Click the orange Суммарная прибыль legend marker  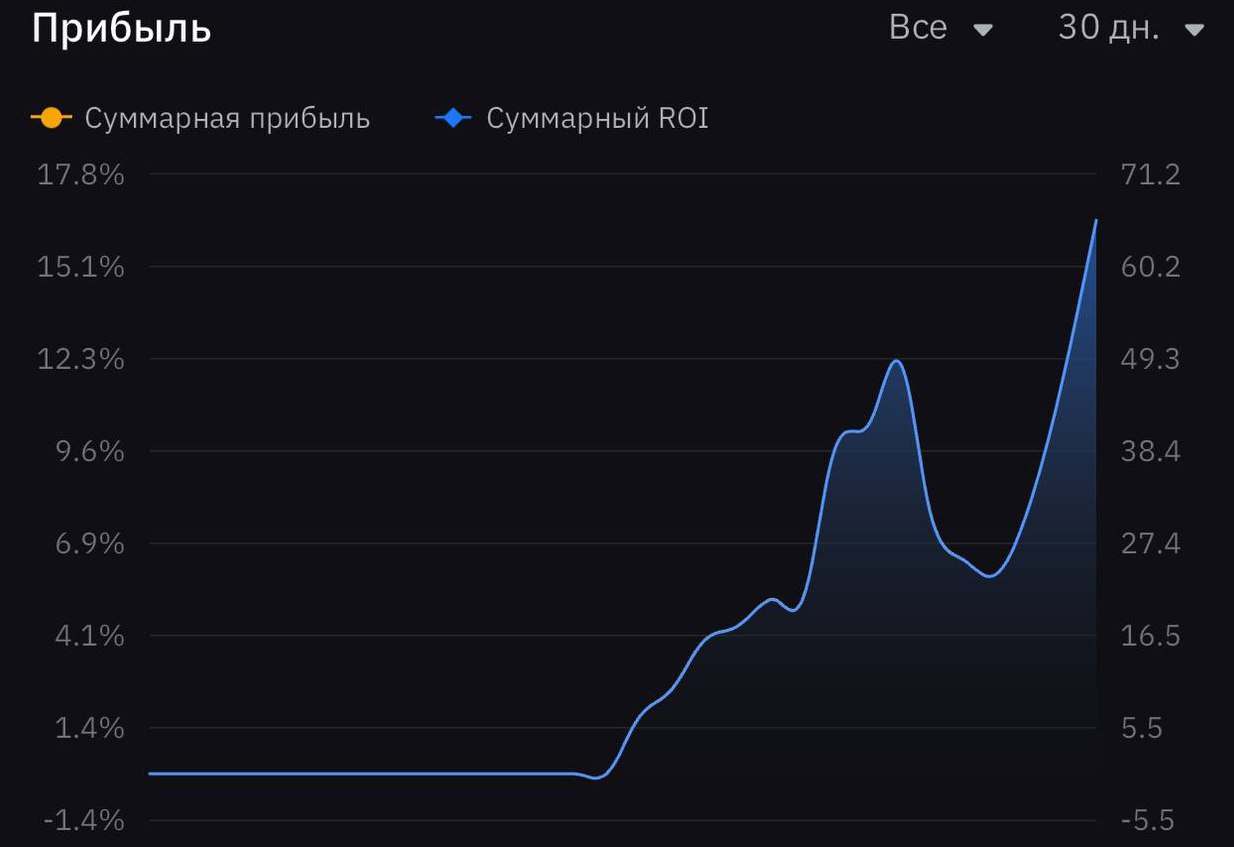point(52,118)
